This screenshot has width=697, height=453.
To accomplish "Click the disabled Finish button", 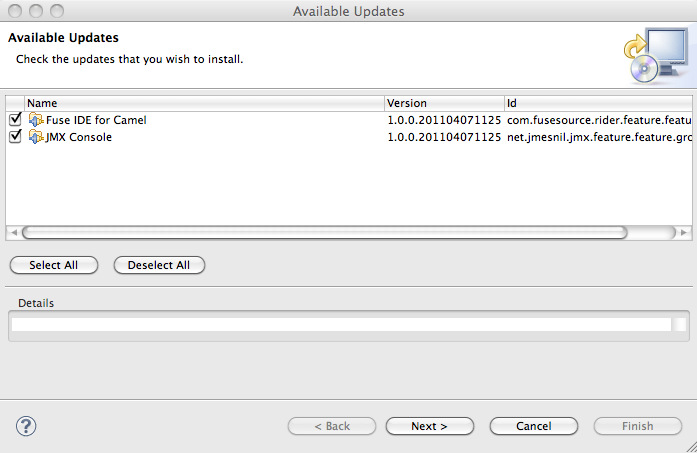I will click(637, 426).
